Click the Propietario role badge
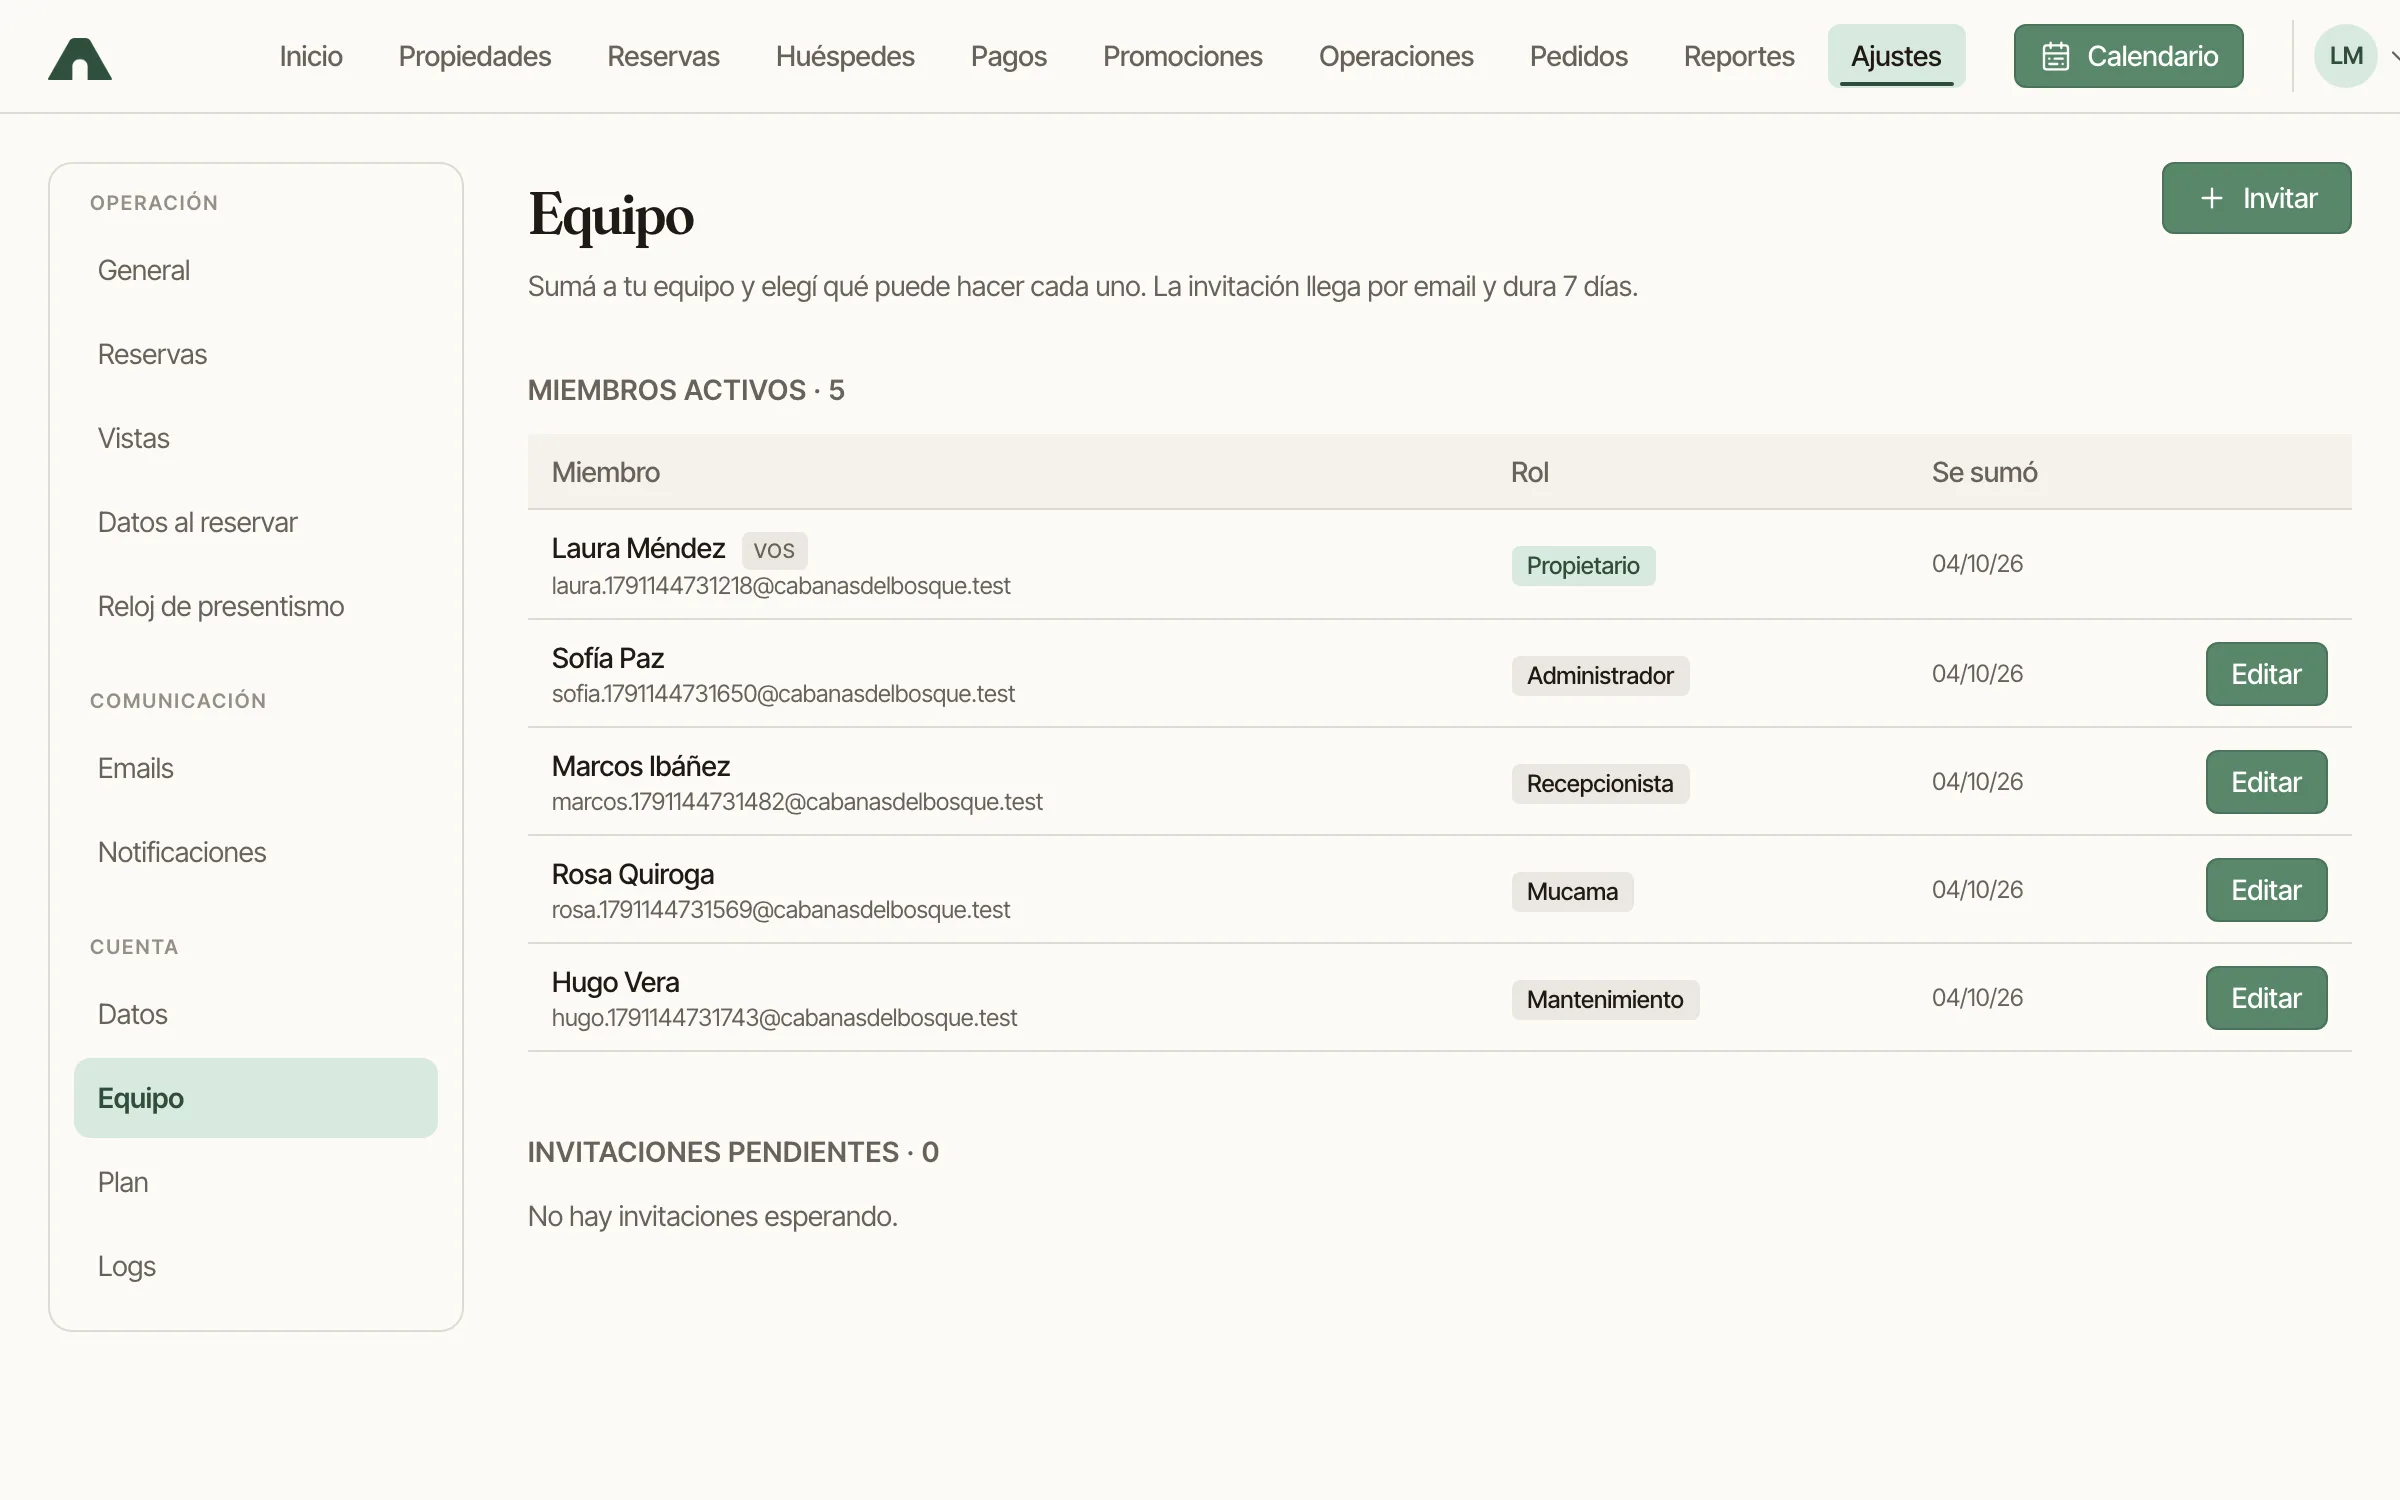 point(1583,566)
